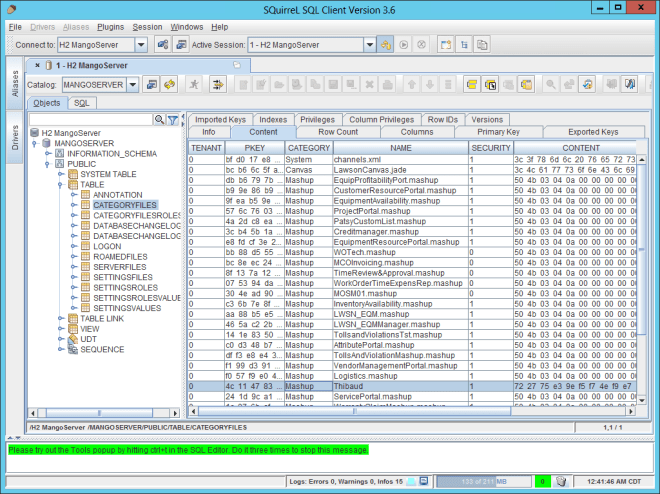Image resolution: width=660 pixels, height=494 pixels.
Task: Click the trash can garbage collector icon
Action: (562, 482)
